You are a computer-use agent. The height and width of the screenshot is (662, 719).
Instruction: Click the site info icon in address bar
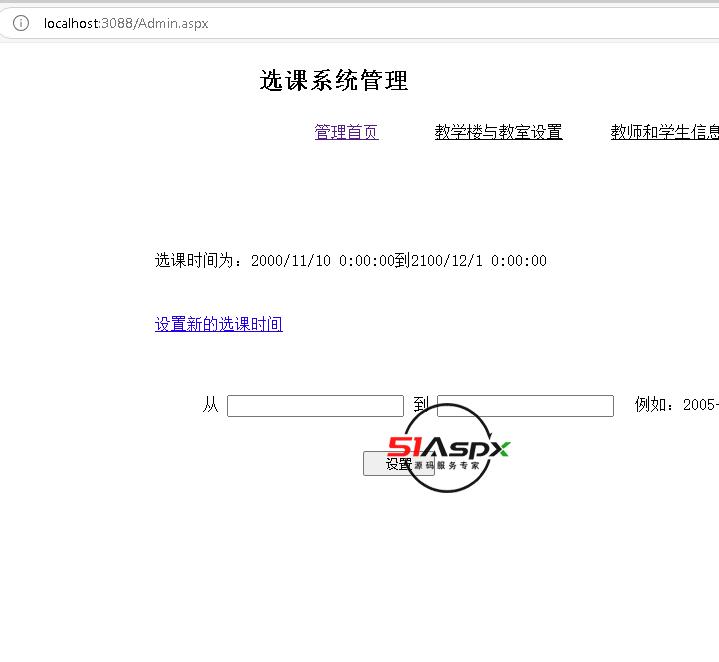coord(21,23)
